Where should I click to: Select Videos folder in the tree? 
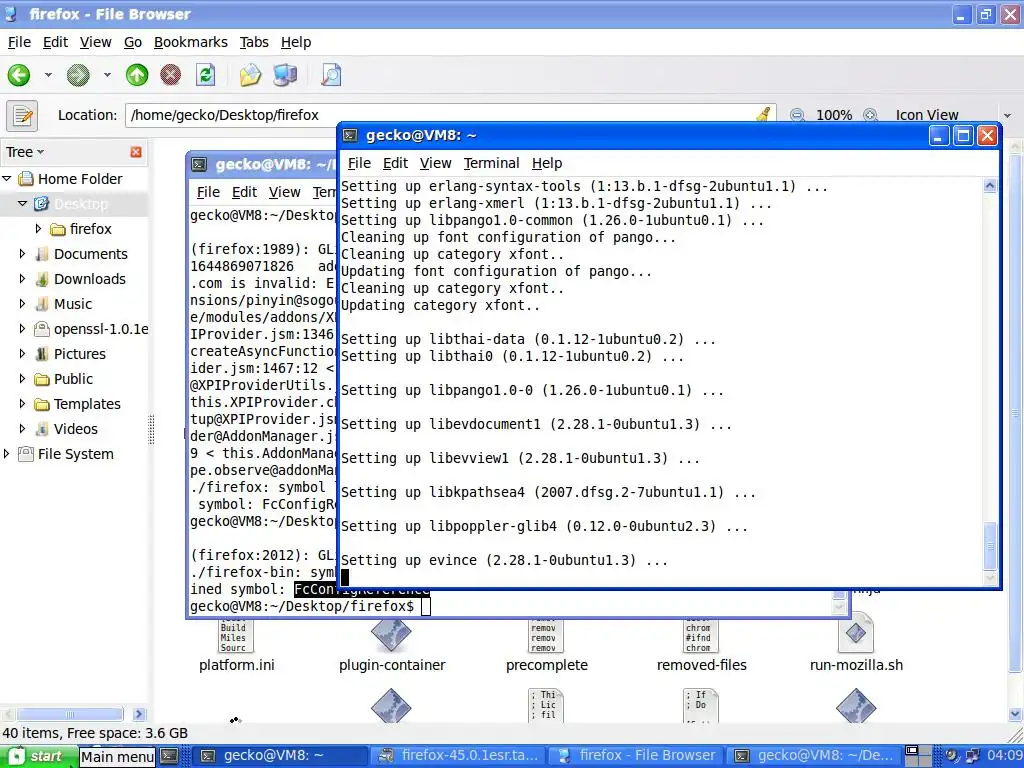(x=76, y=429)
